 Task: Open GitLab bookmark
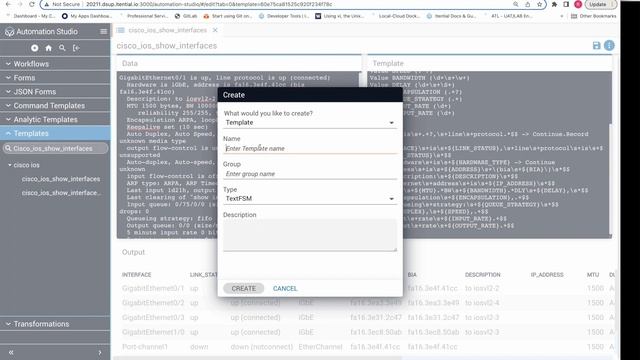click(x=186, y=16)
